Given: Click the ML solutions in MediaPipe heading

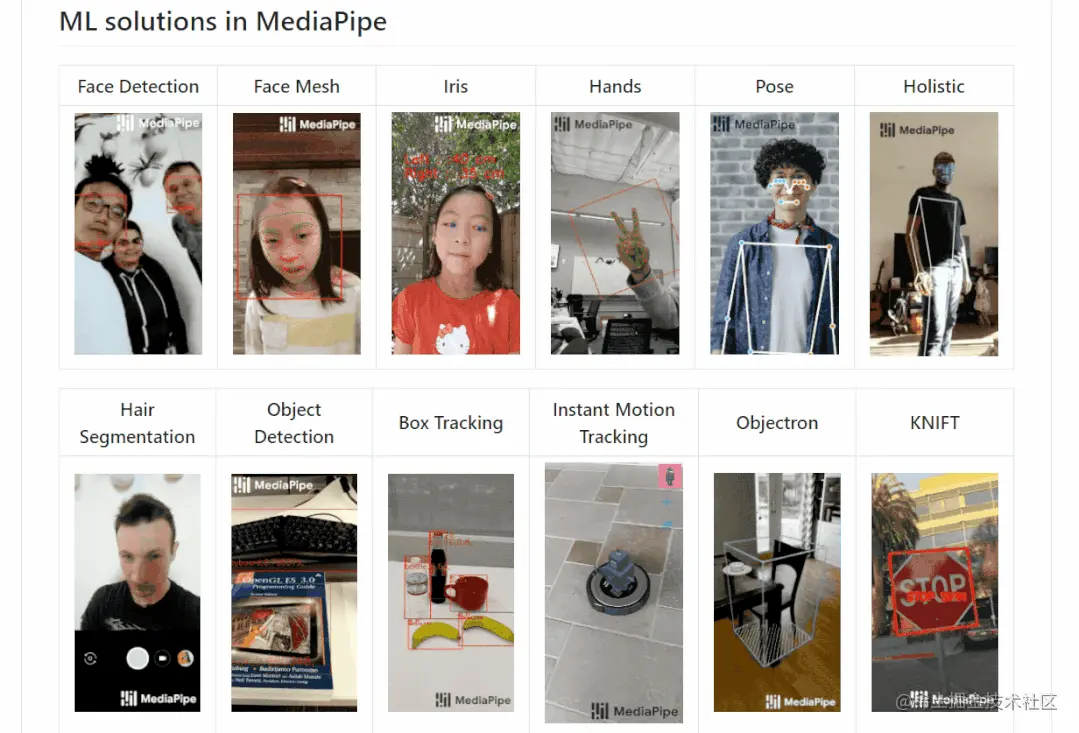Looking at the screenshot, I should tap(223, 21).
